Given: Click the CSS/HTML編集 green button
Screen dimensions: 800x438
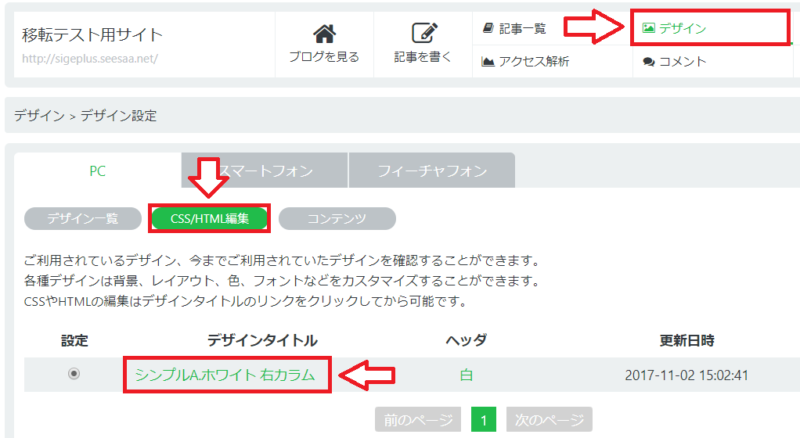Looking at the screenshot, I should [209, 218].
